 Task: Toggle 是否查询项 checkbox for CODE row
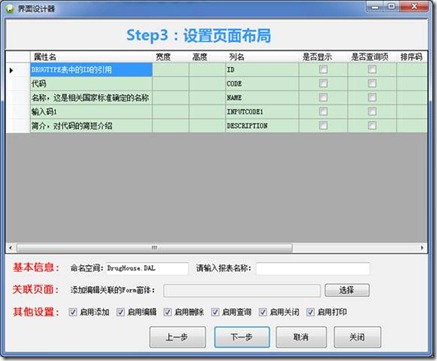click(372, 83)
